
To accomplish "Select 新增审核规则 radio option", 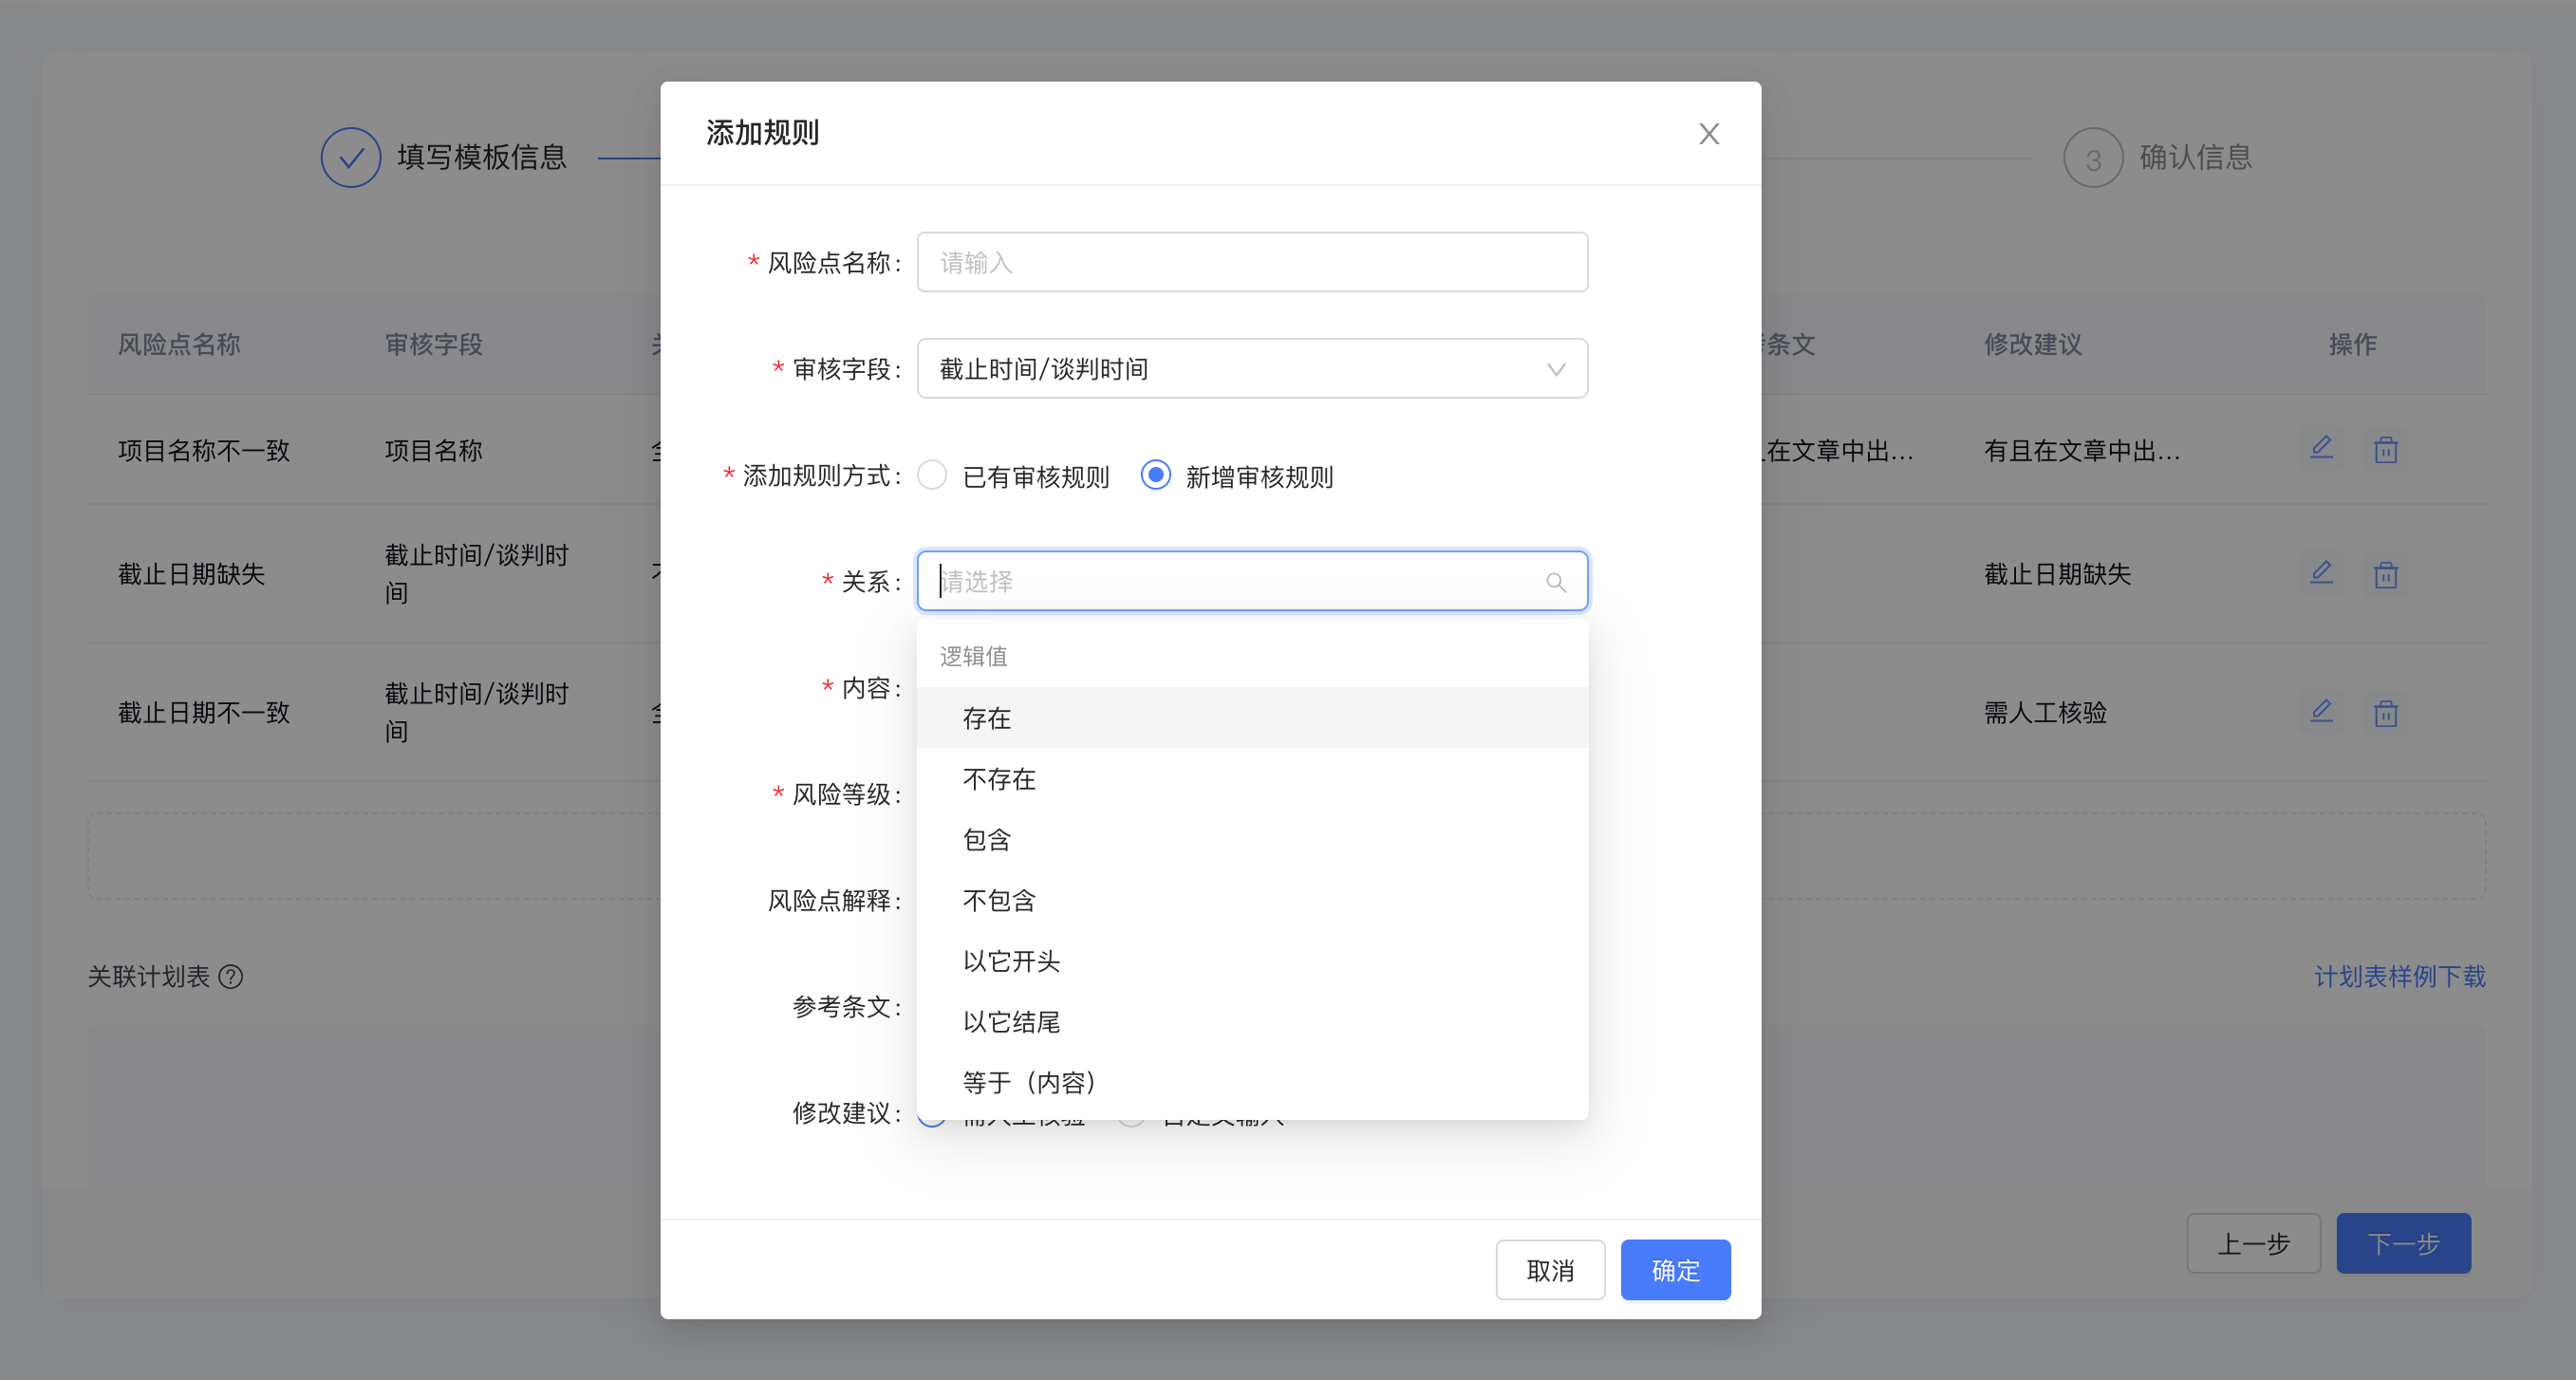I will pos(1156,475).
